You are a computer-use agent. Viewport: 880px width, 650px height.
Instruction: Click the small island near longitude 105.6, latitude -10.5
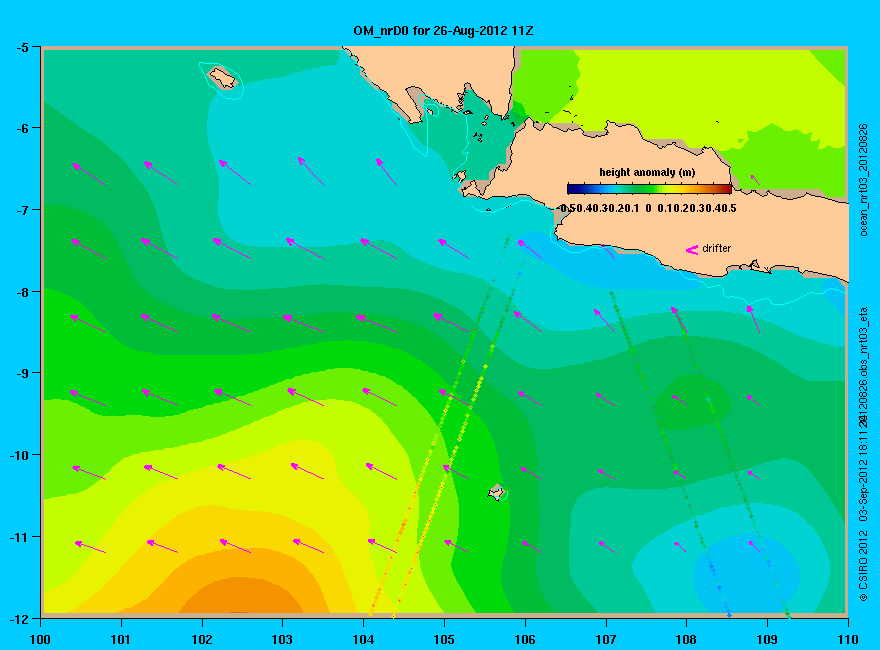click(x=496, y=492)
